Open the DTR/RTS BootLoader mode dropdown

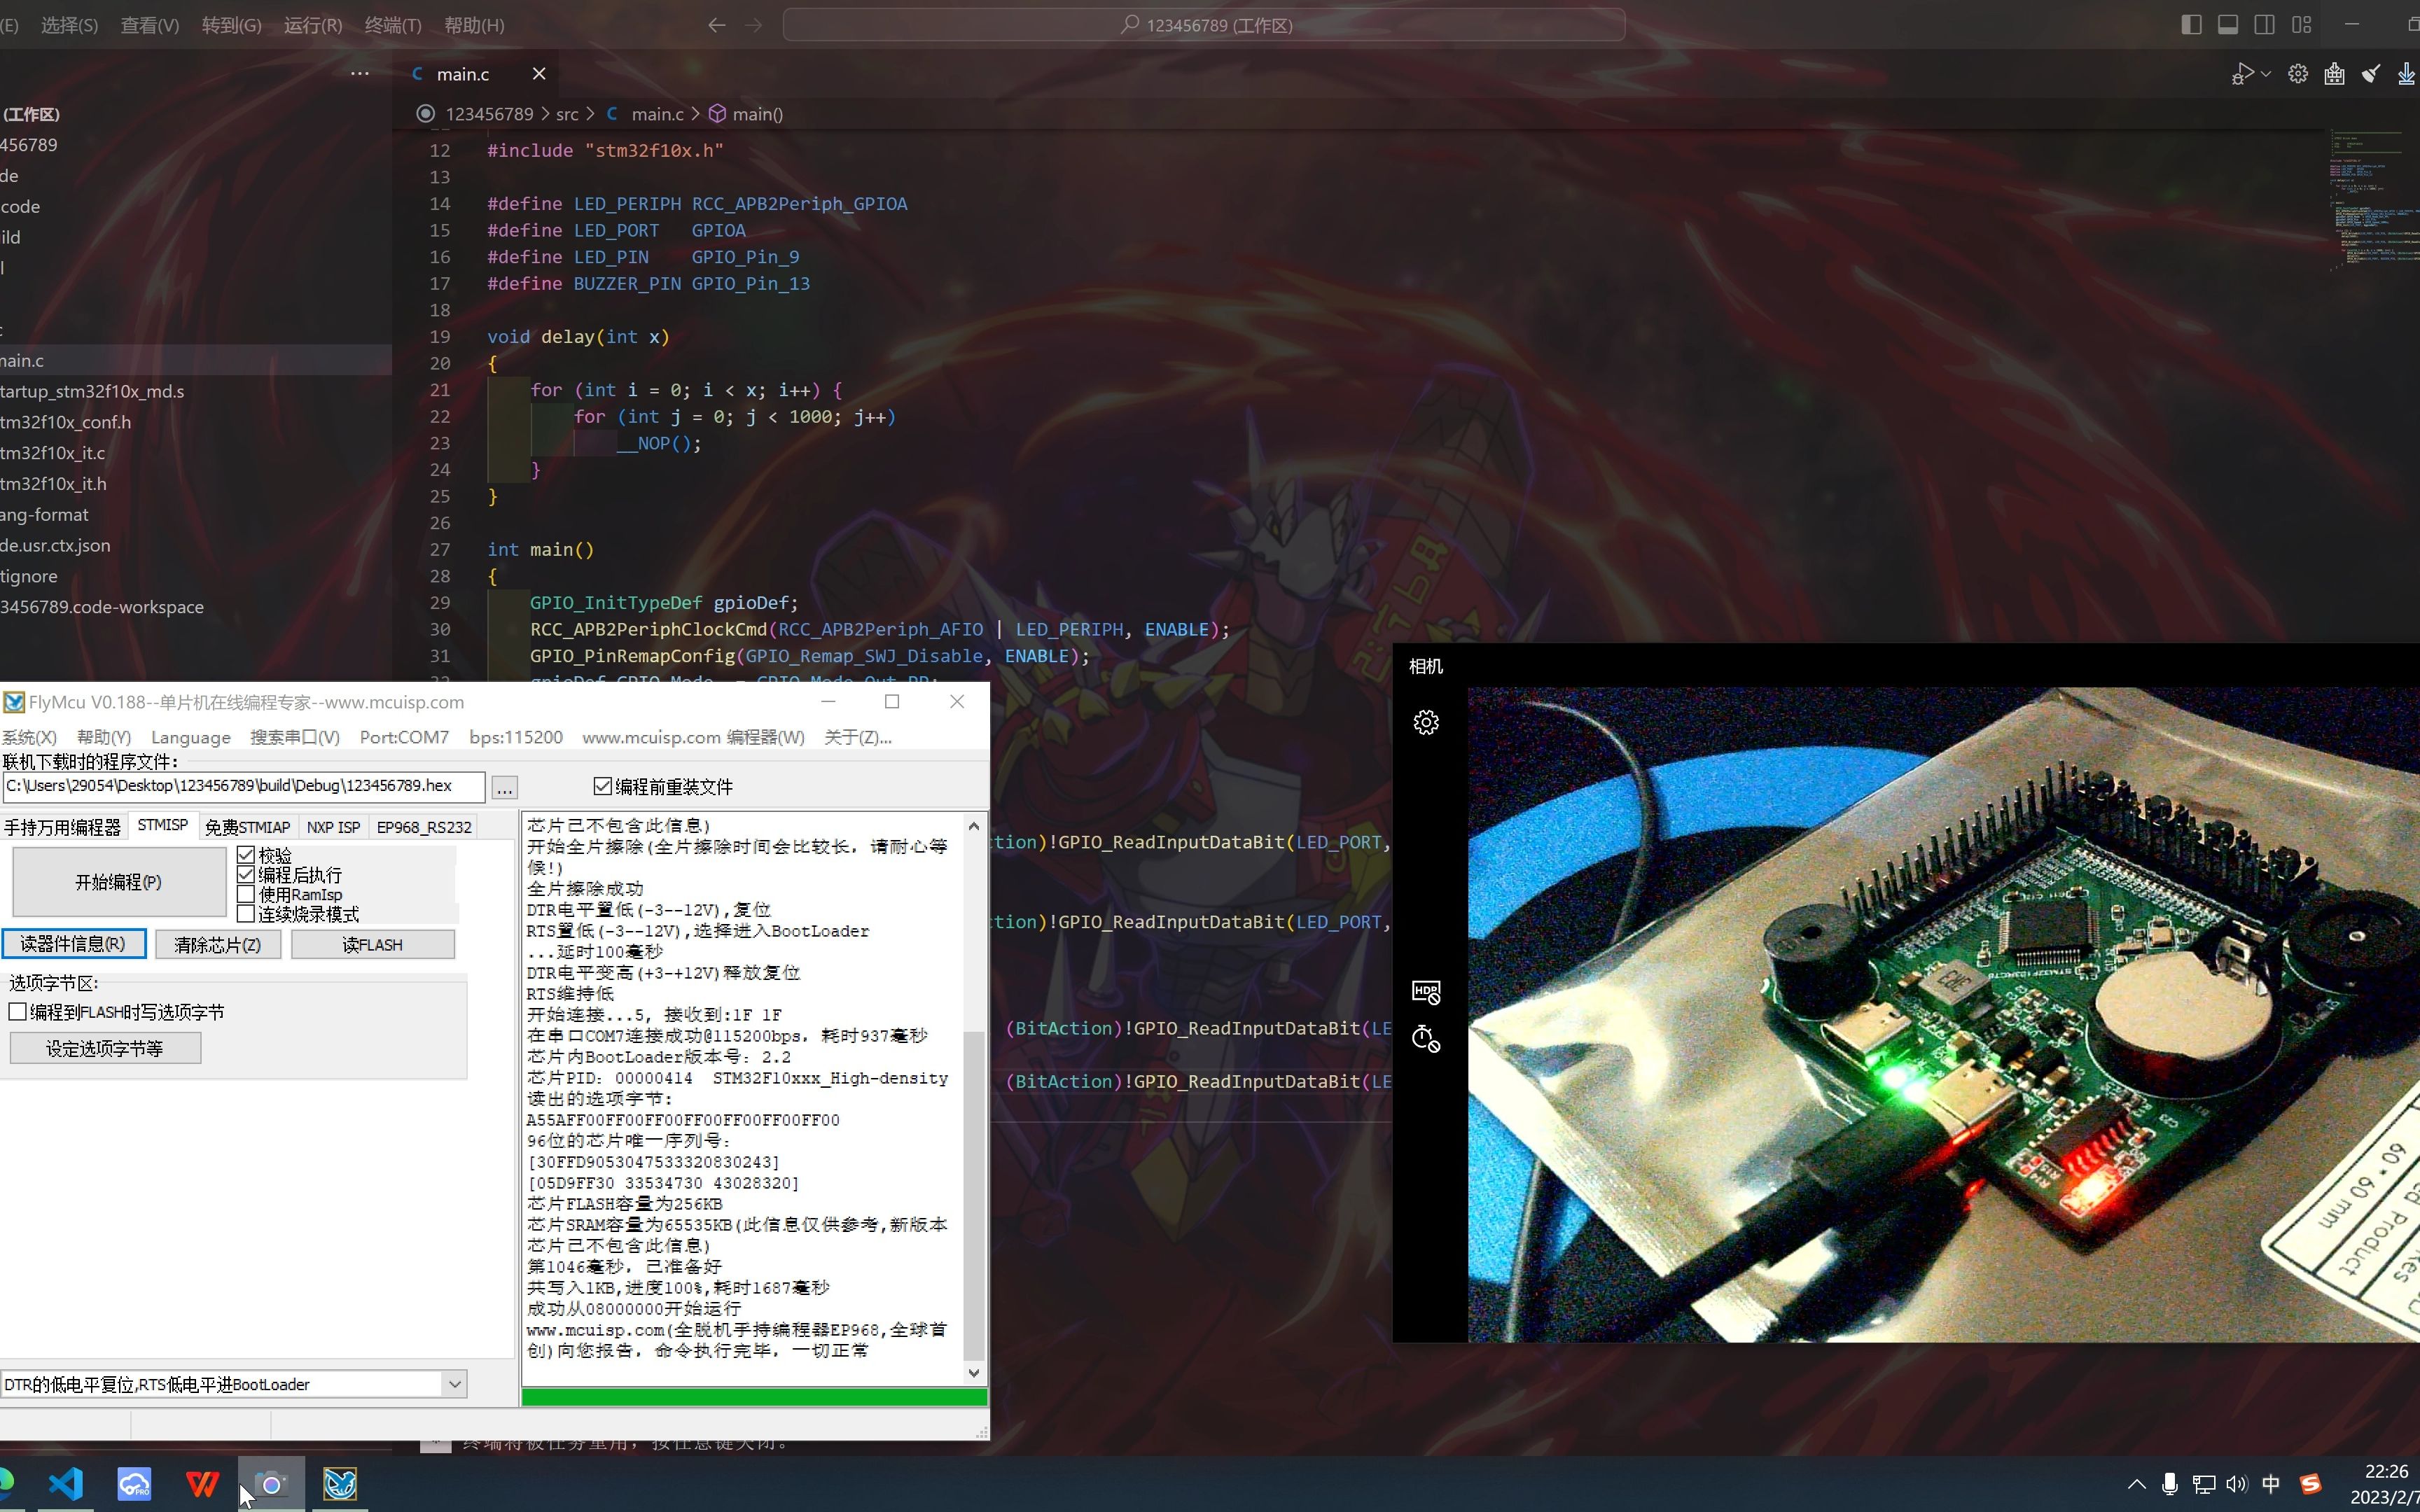454,1383
